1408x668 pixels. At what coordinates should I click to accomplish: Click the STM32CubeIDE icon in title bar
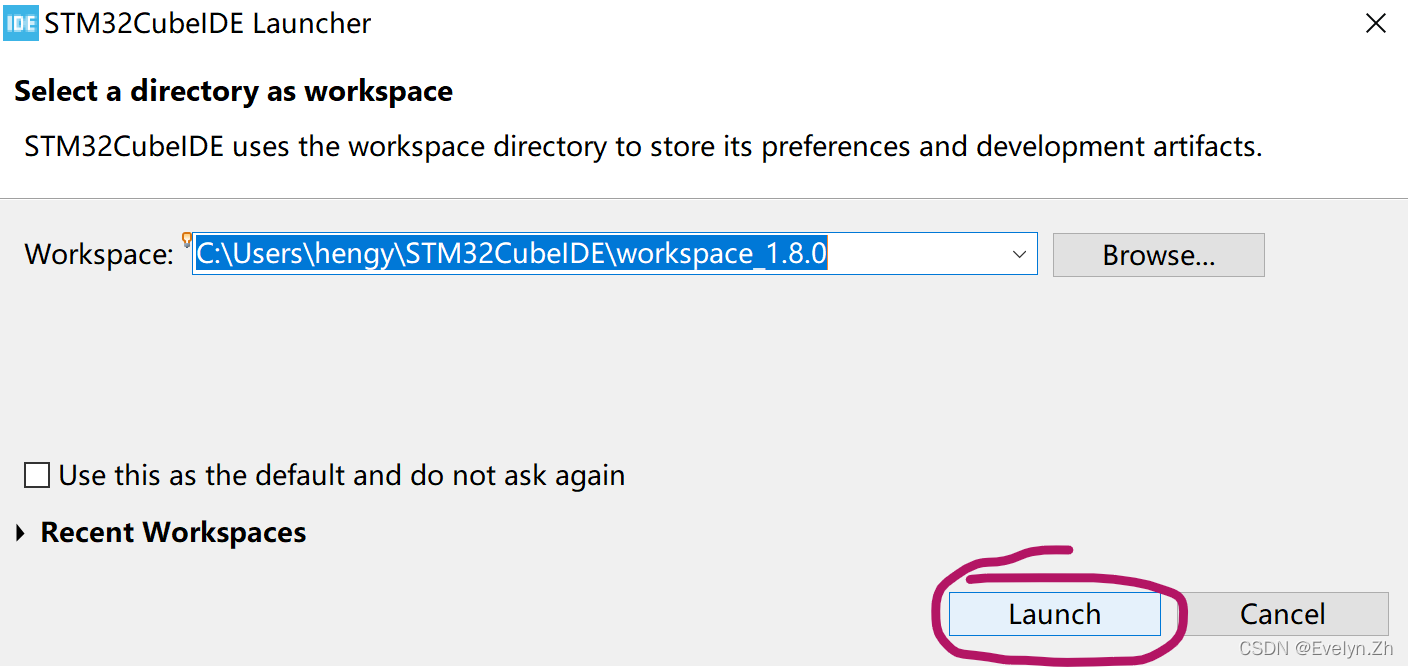pos(21,24)
